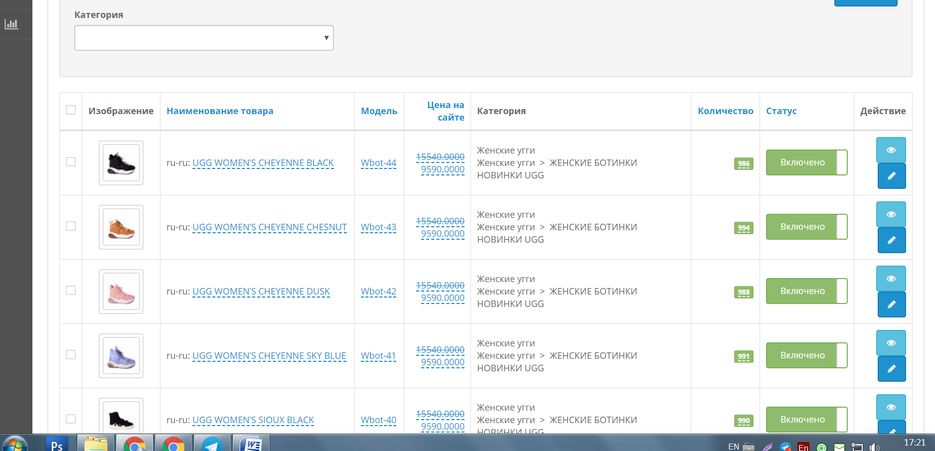Click the EN language indicator in the tray
This screenshot has height=451, width=935.
point(733,446)
